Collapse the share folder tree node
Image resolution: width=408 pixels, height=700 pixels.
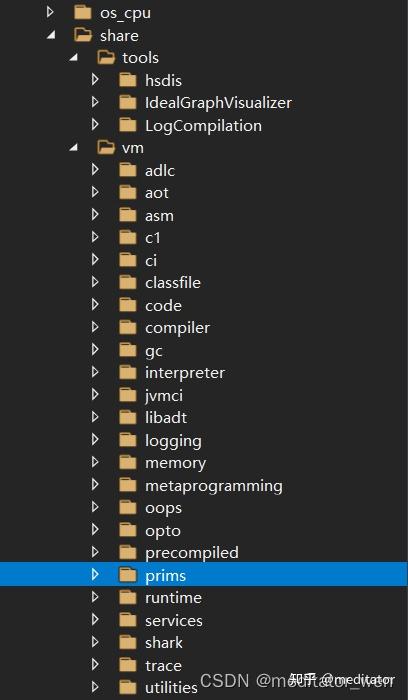click(51, 35)
